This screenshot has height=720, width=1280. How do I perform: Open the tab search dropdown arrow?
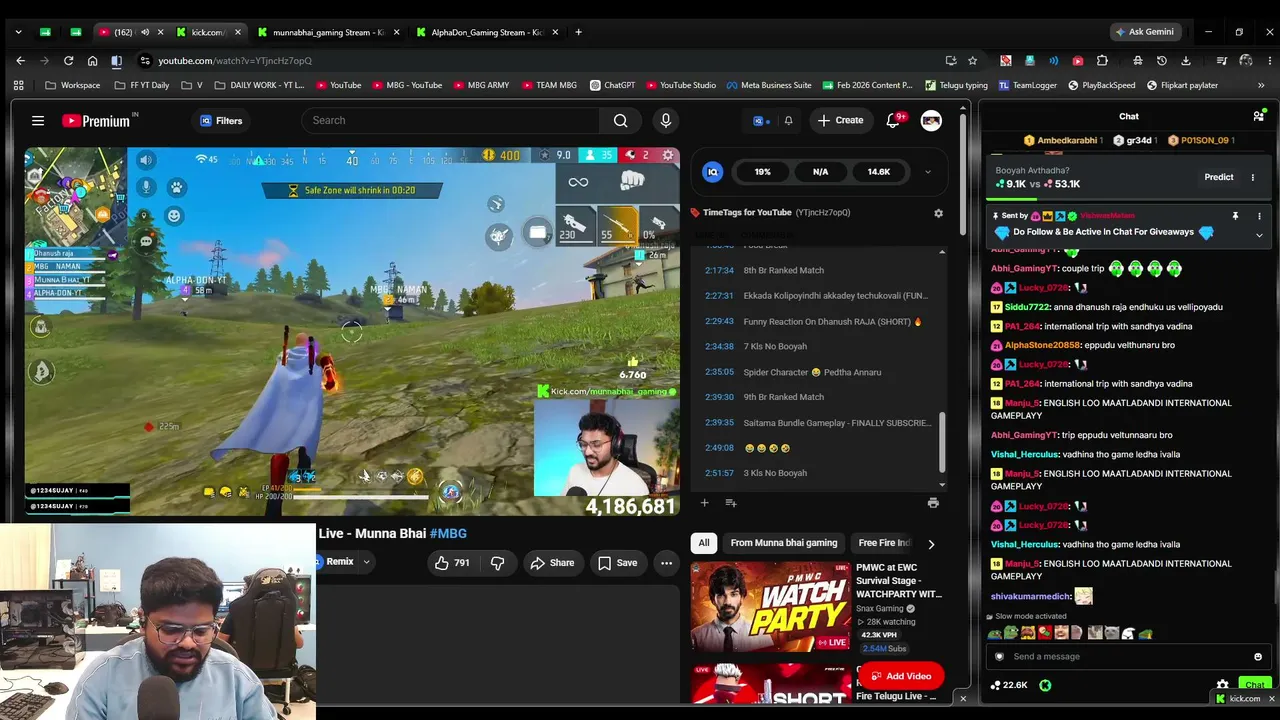click(x=18, y=32)
